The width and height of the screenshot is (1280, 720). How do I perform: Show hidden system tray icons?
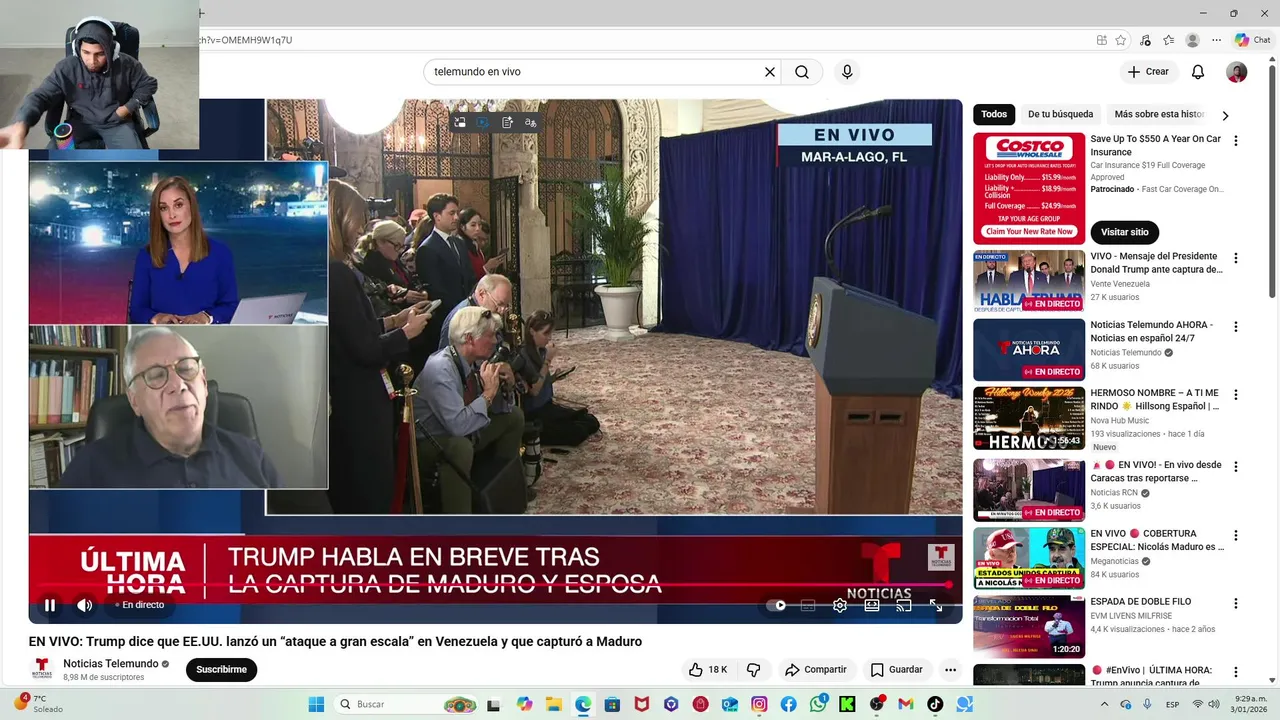tap(1104, 704)
